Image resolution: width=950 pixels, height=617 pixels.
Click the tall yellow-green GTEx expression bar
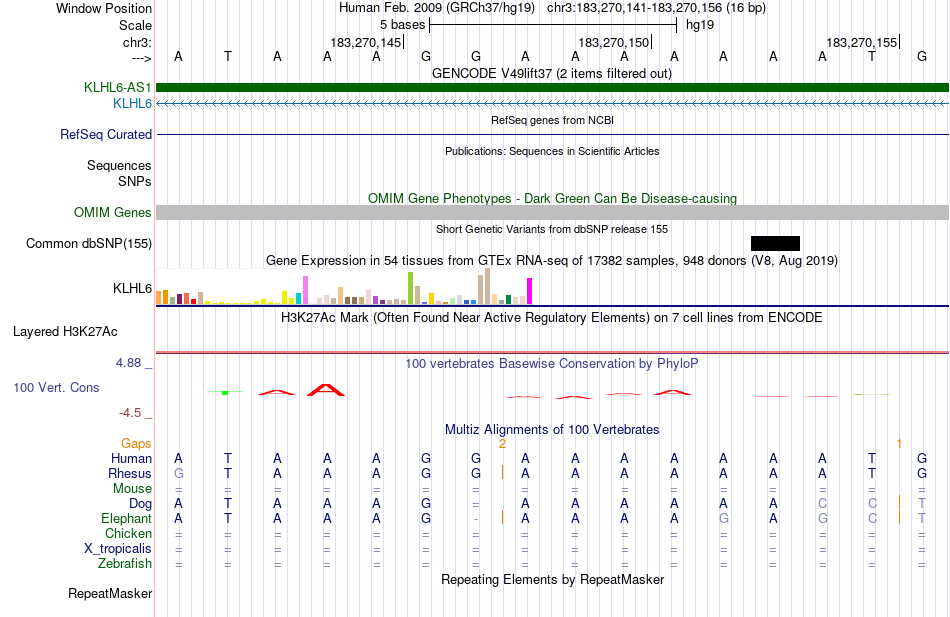[x=410, y=288]
